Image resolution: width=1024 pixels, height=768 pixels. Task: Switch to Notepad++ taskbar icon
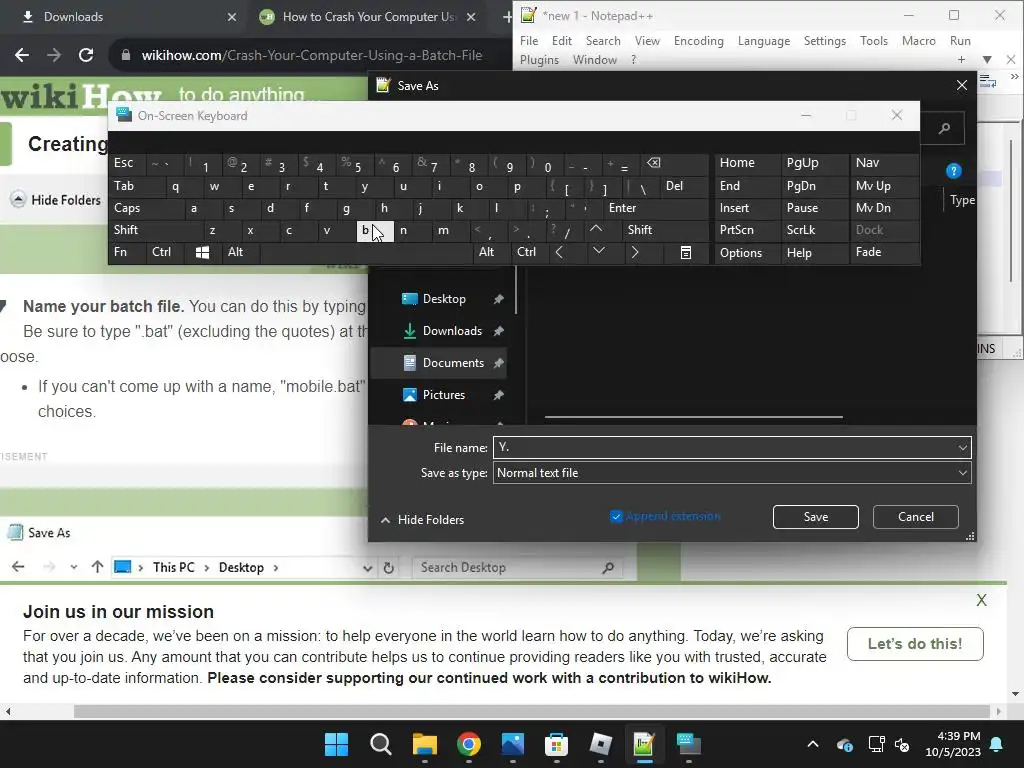644,744
